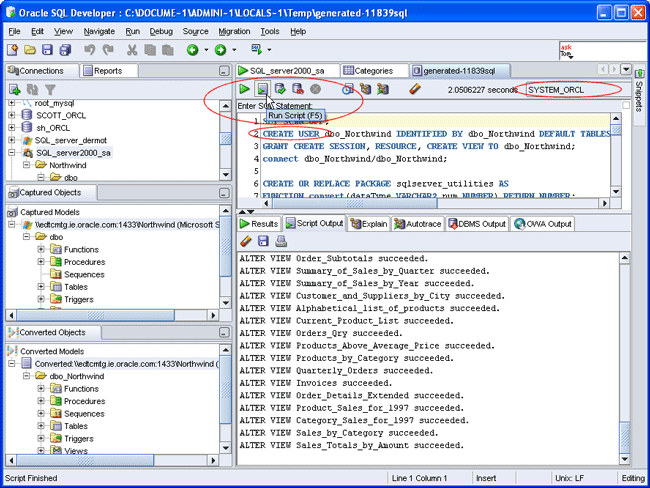Switch to the Reports tab
The width and height of the screenshot is (650, 488).
(x=108, y=71)
